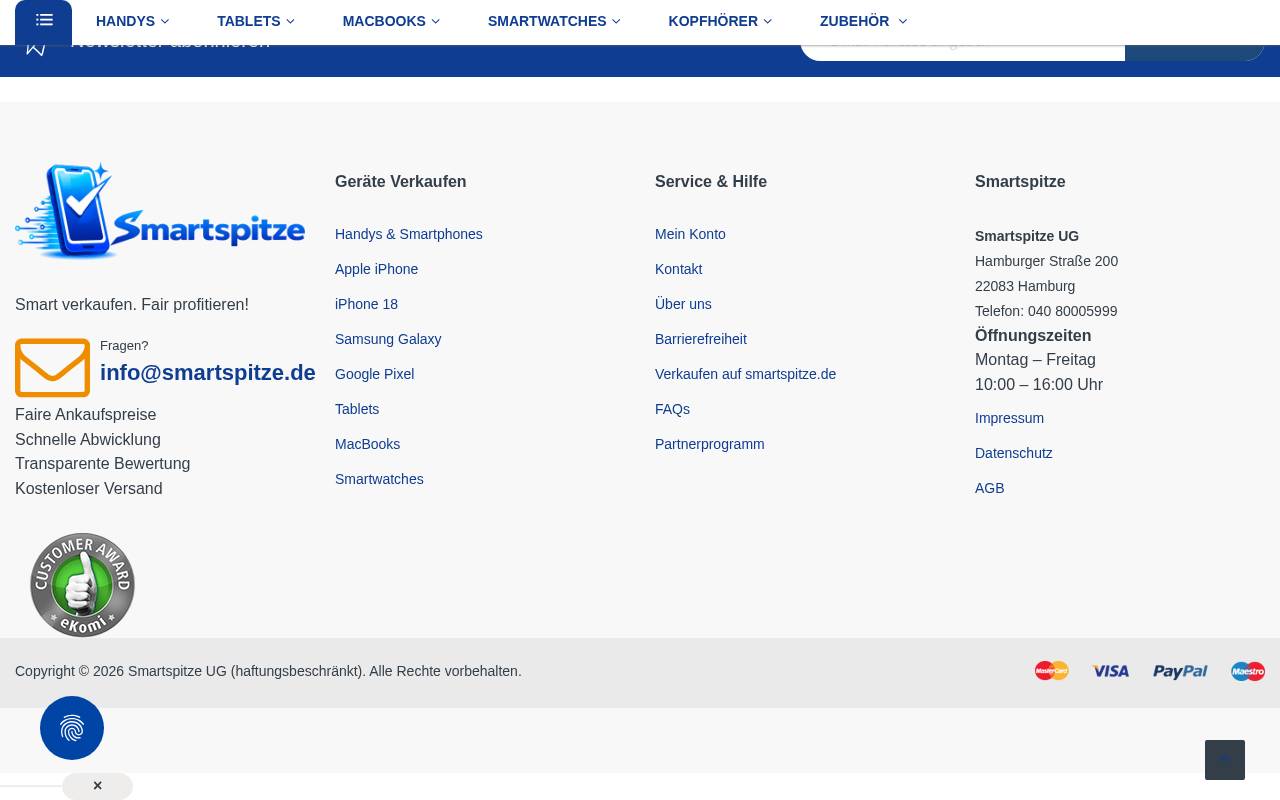Go to the Kontakt page
This screenshot has width=1280, height=800.
[678, 269]
